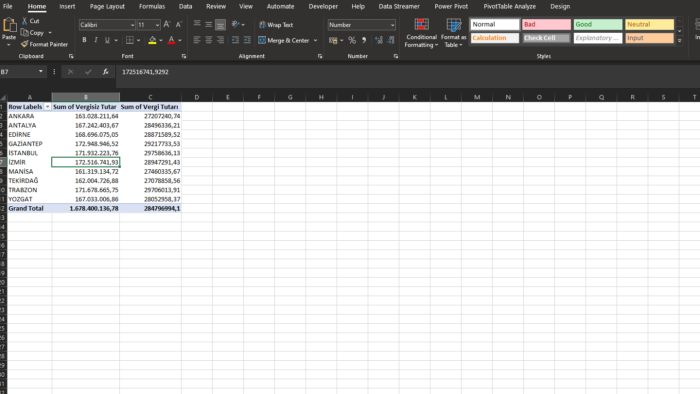
Task: Click the Paste icon
Action: click(9, 25)
